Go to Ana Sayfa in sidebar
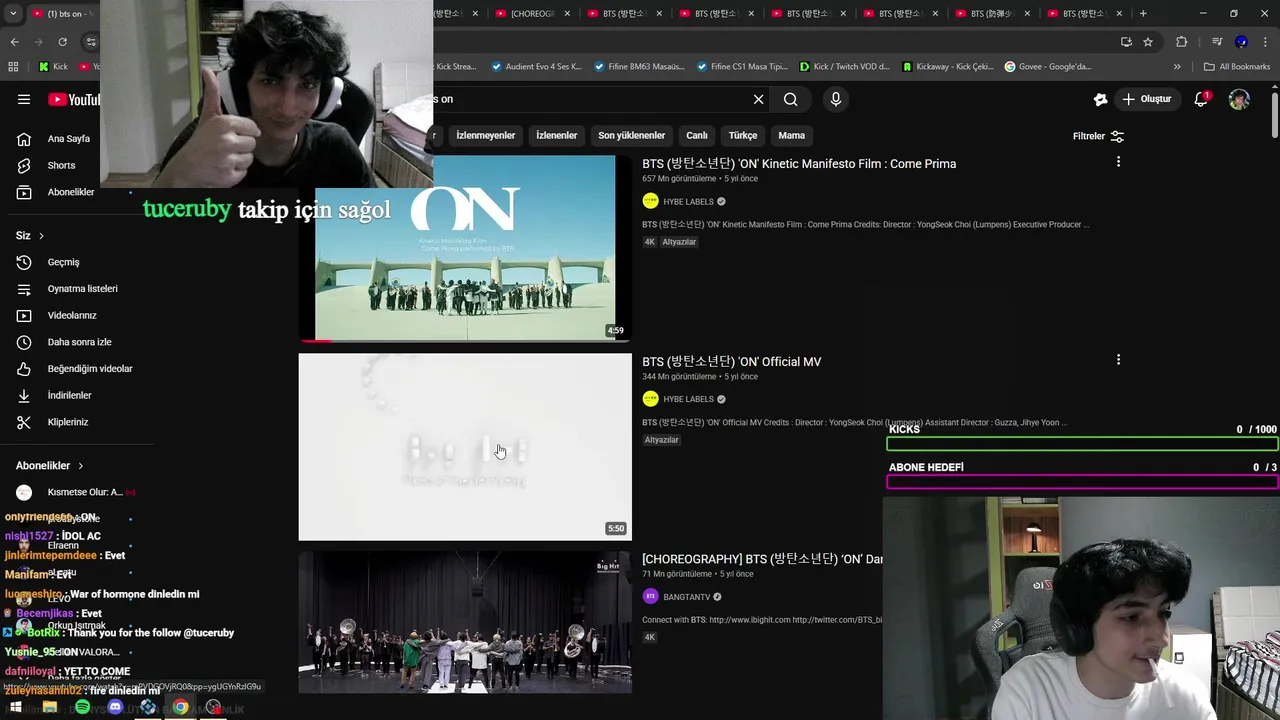Viewport: 1280px width, 720px height. pos(68,139)
